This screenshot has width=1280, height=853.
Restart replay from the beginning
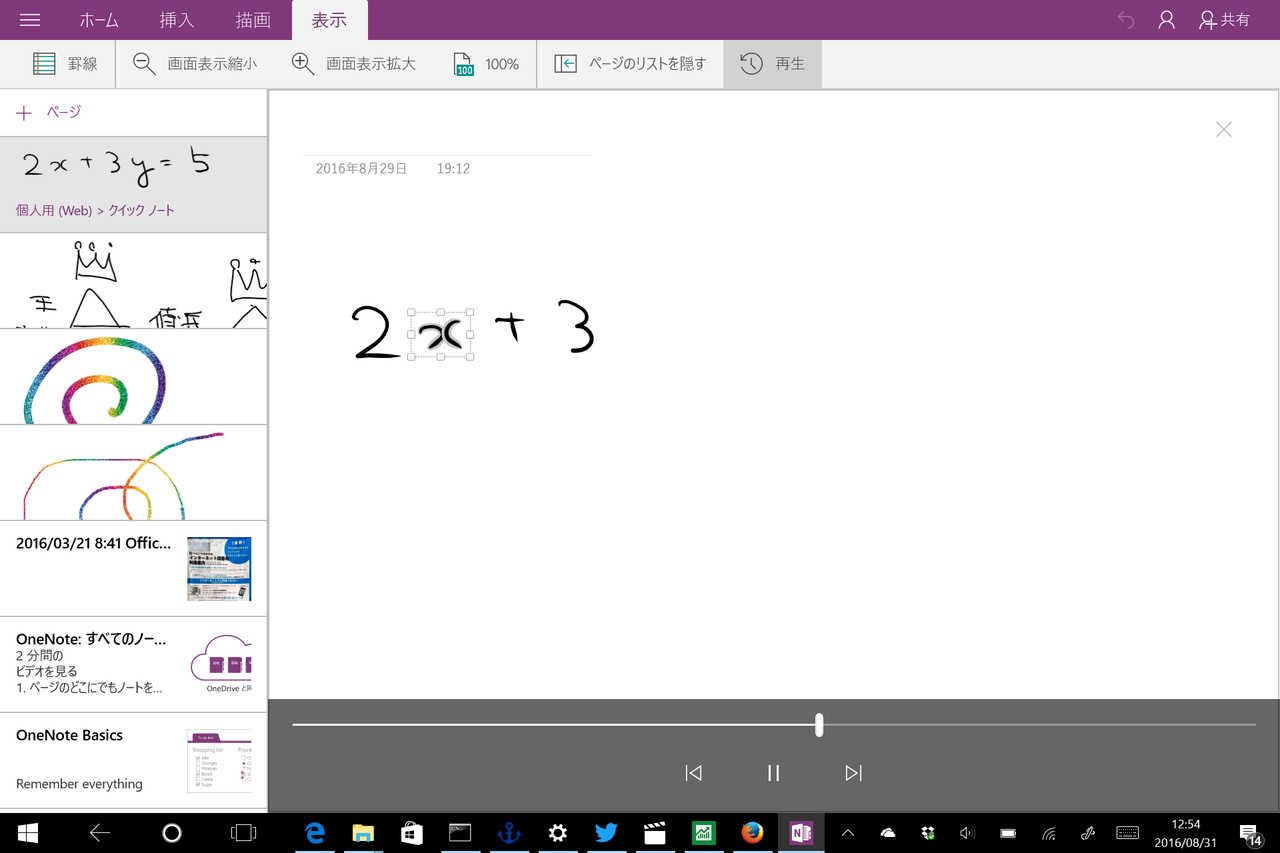click(693, 772)
